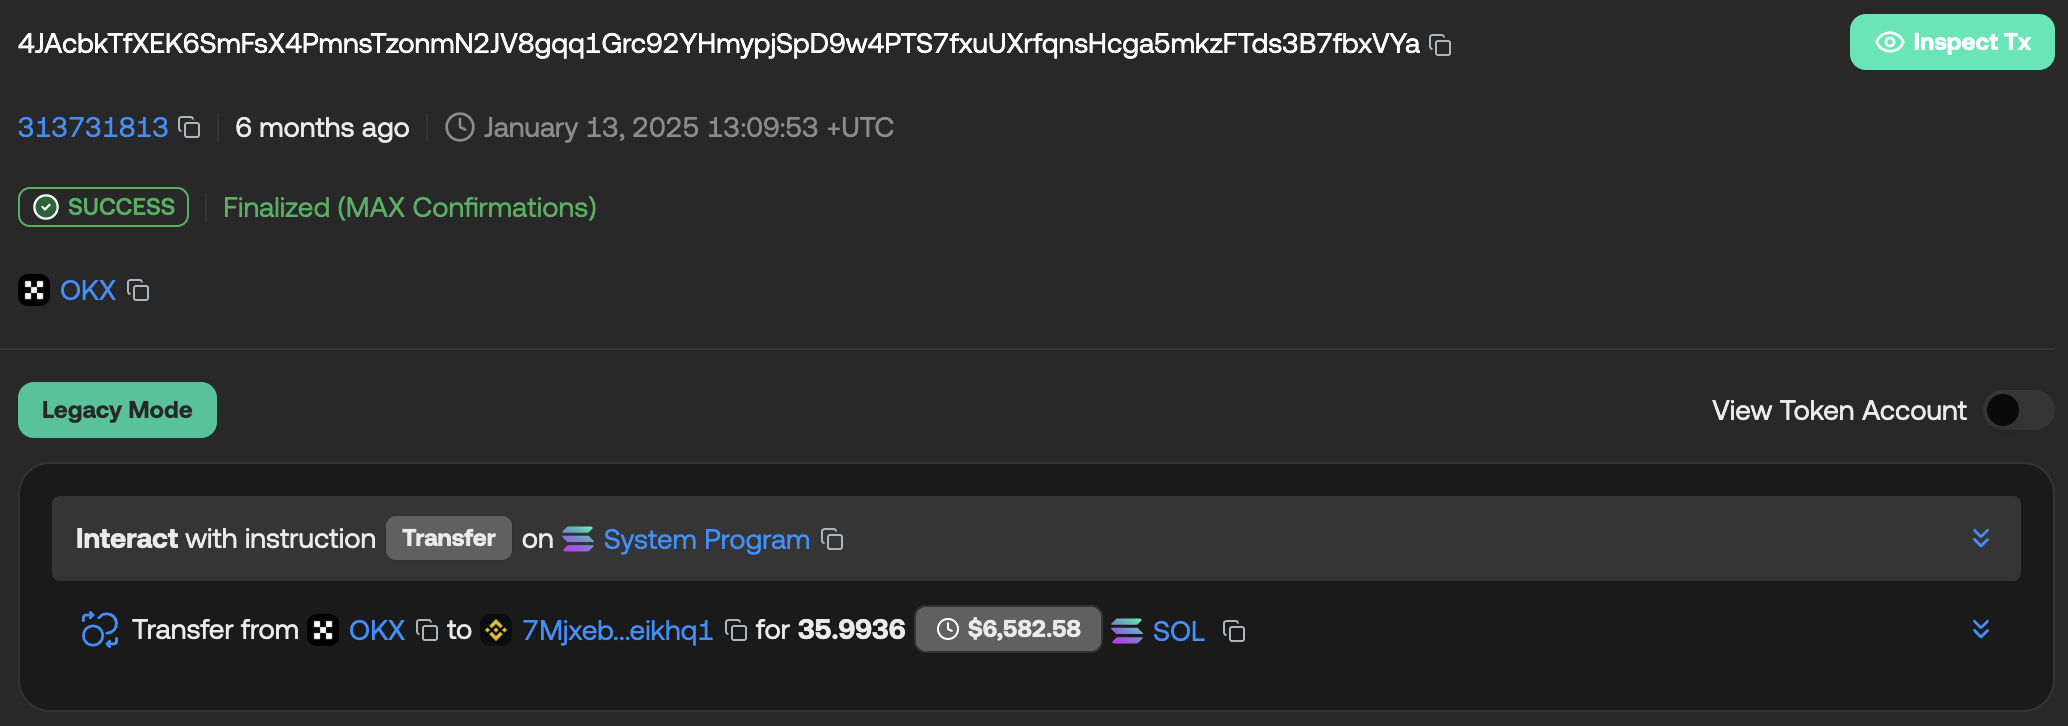Click the Inspect Tx button

pos(1951,42)
